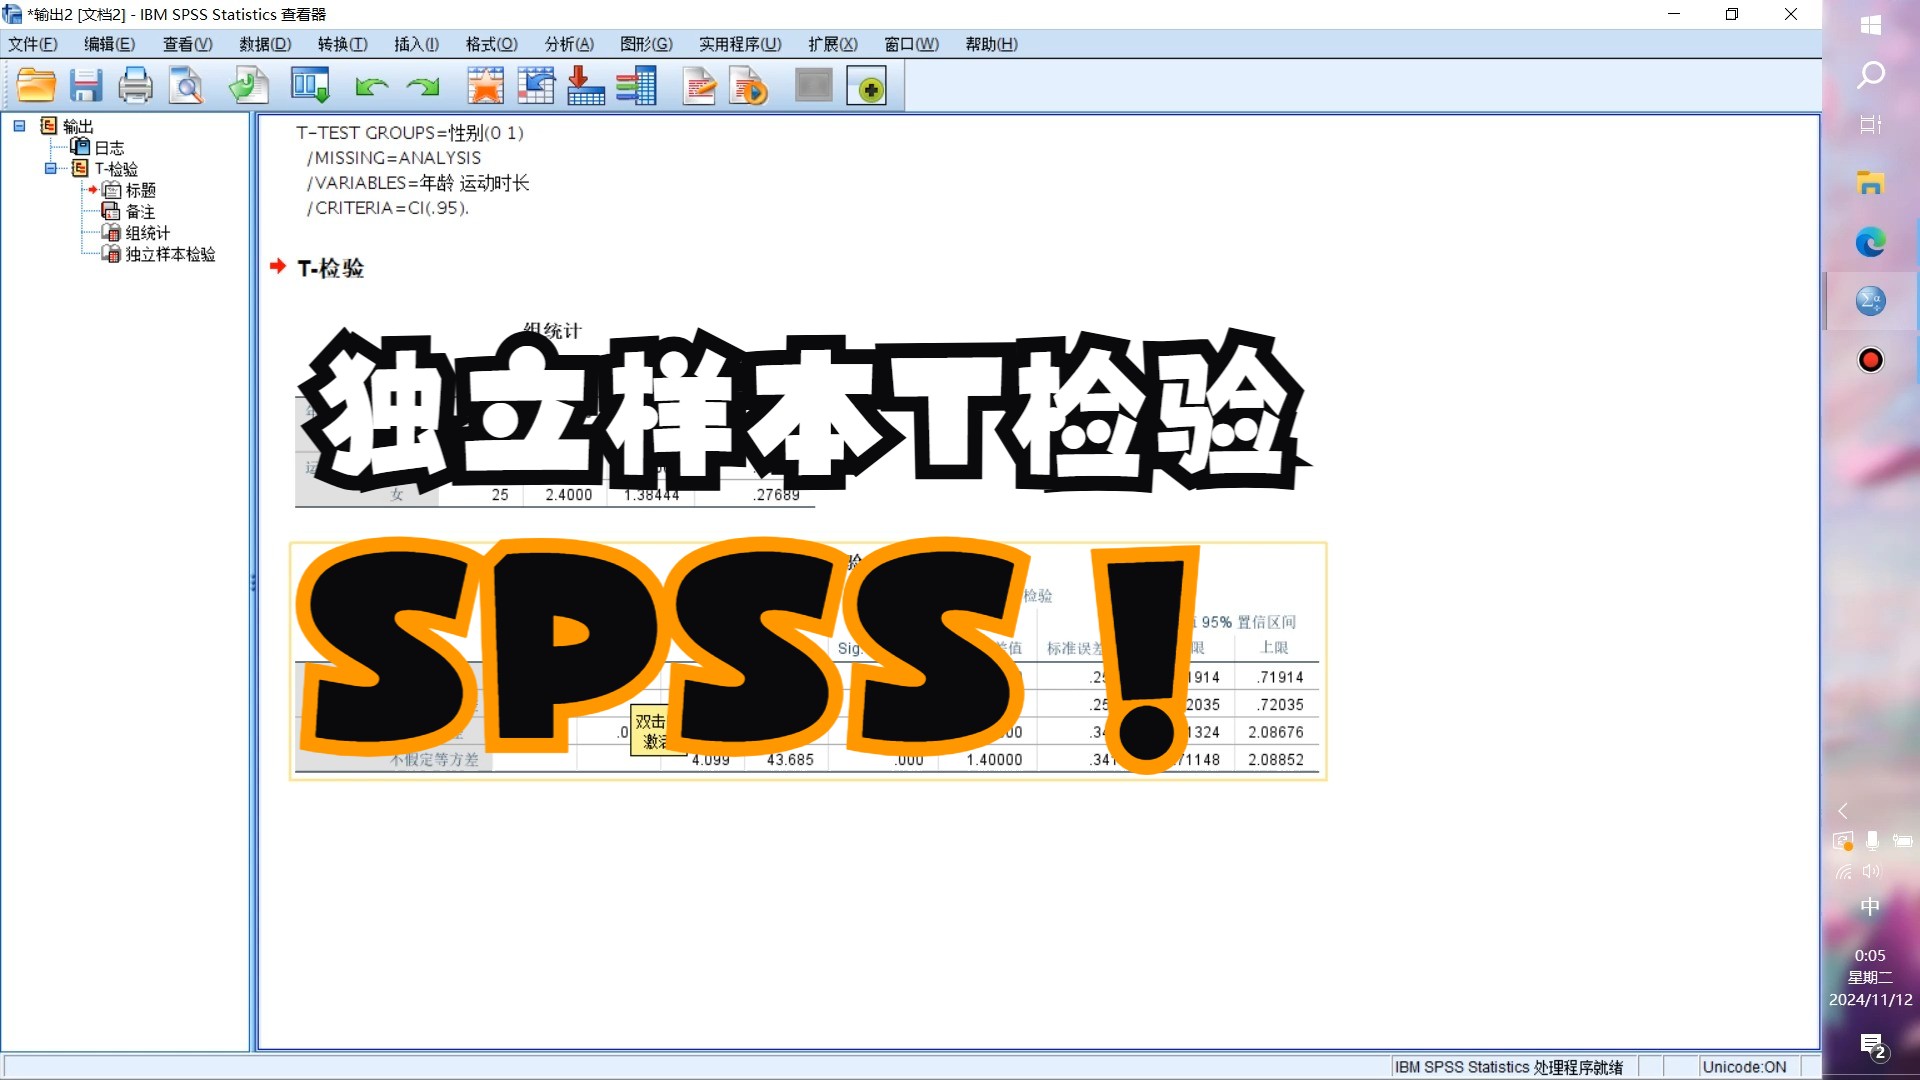Select T-检验 in the outline tree
The image size is (1920, 1080).
pos(116,169)
